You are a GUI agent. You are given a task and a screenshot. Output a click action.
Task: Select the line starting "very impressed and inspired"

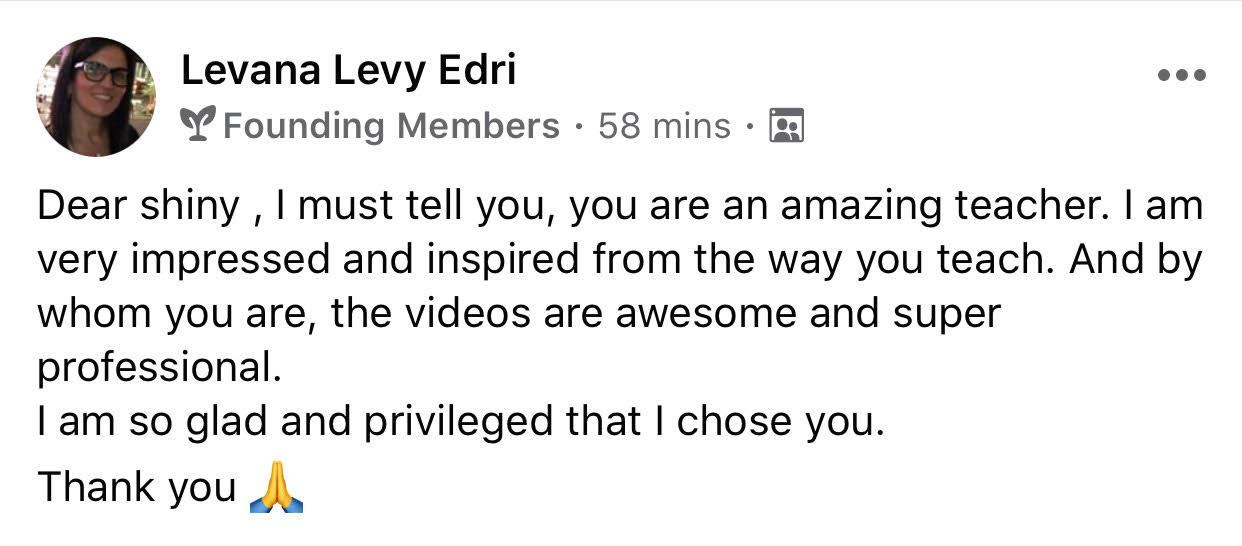click(620, 261)
